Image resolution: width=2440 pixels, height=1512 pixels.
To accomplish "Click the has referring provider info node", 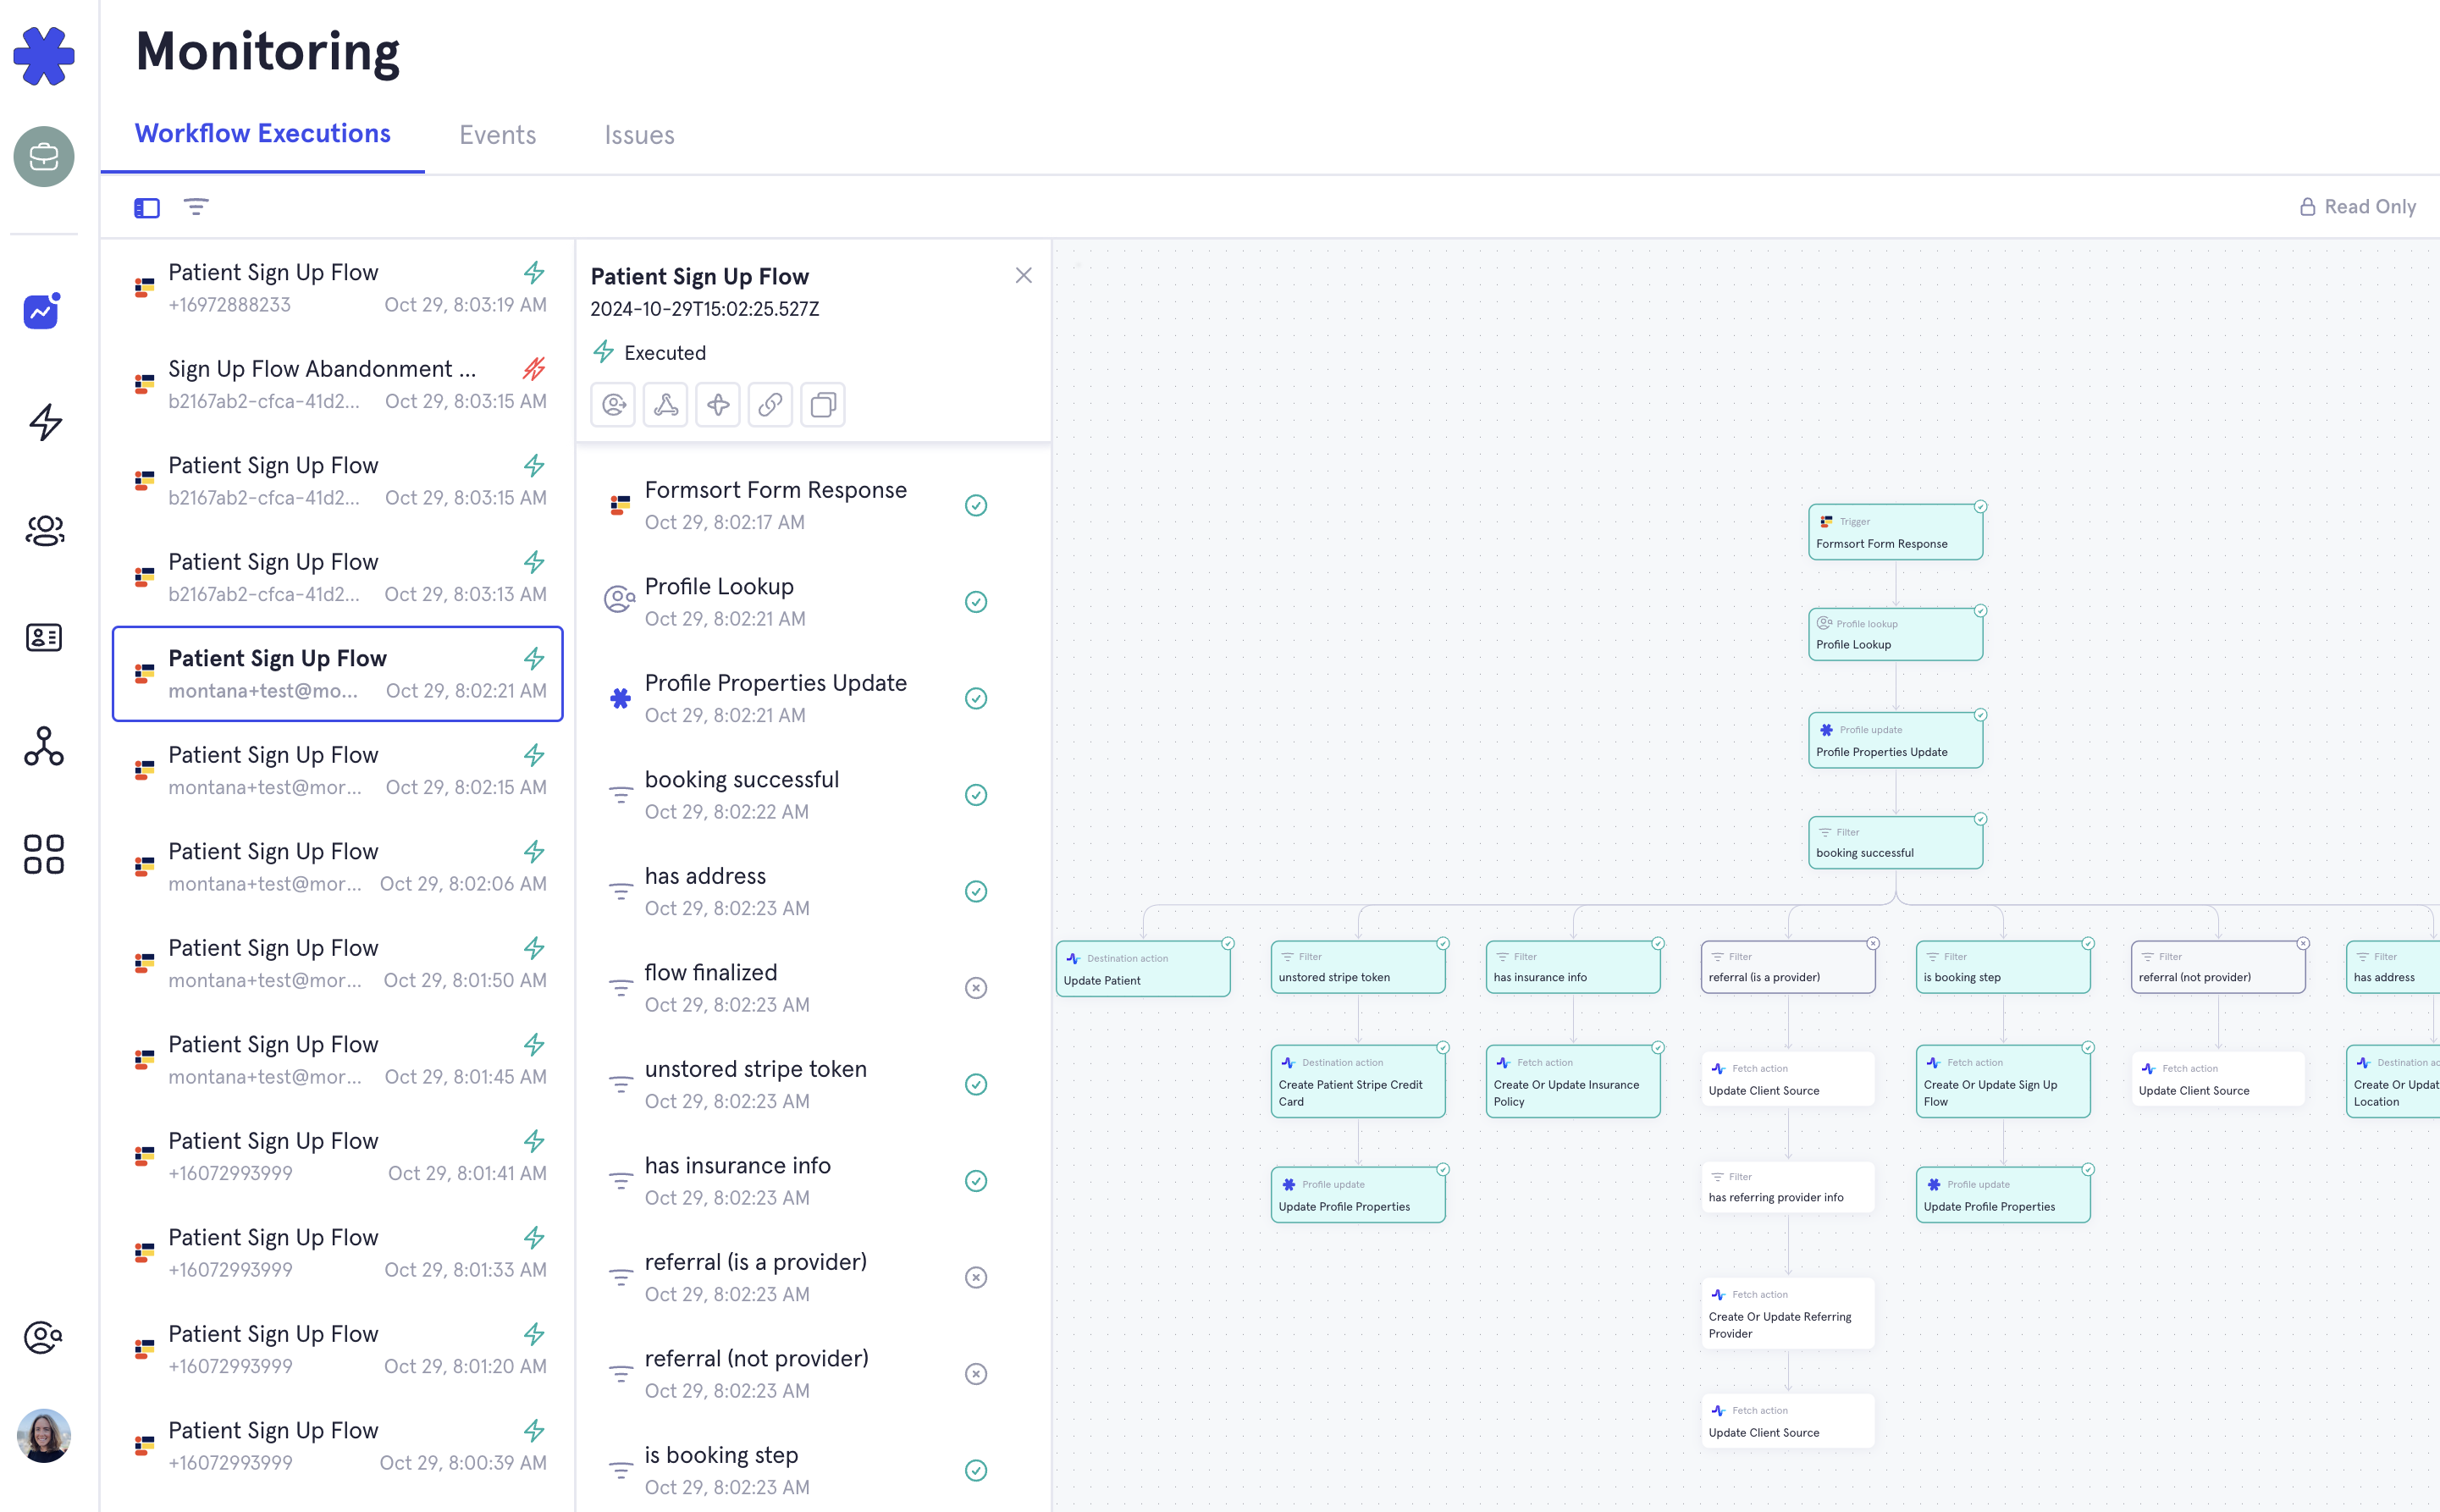I will point(1788,1187).
